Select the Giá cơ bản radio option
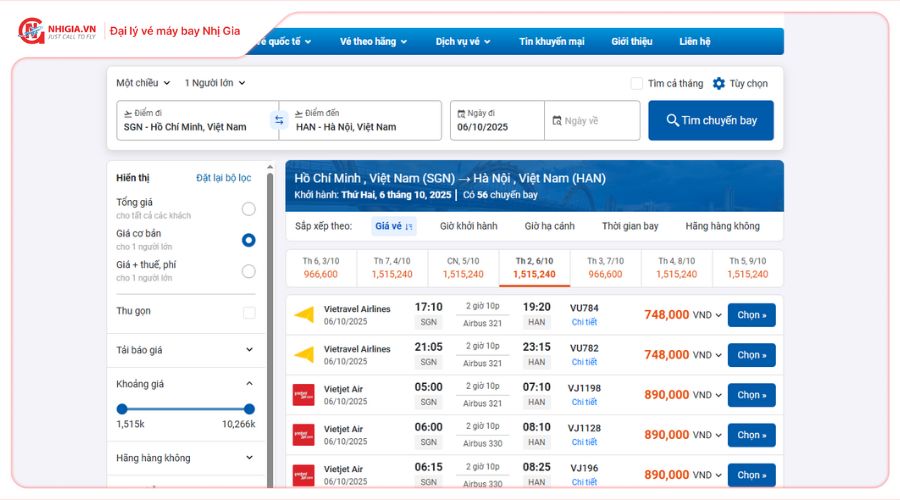Screen dimensions: 900x500 tap(249, 240)
